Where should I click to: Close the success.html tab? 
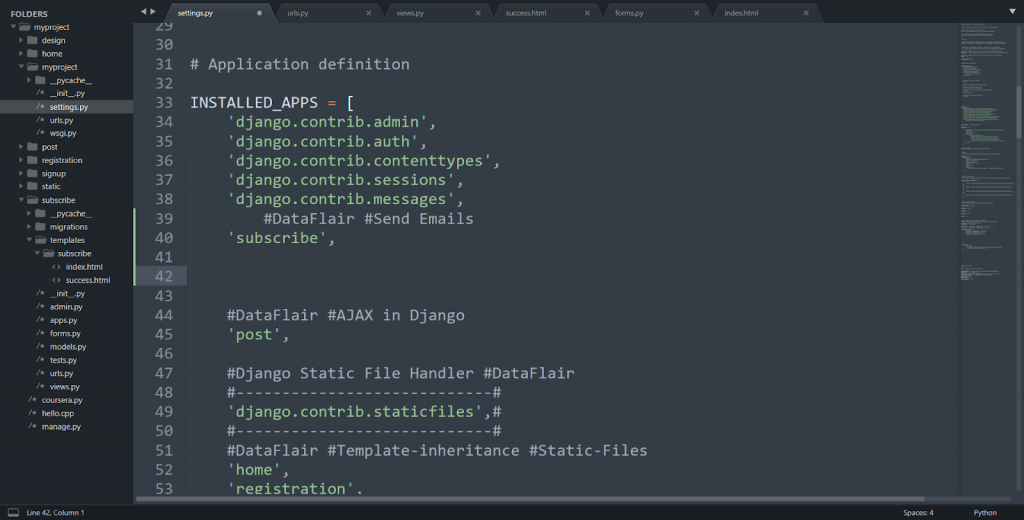pos(587,13)
